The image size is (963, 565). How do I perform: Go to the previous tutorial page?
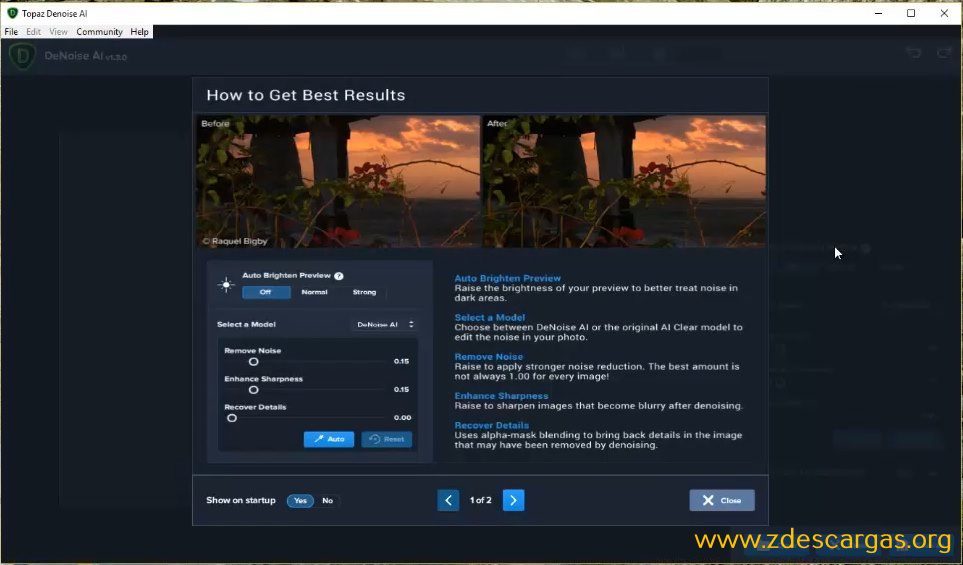pos(448,500)
